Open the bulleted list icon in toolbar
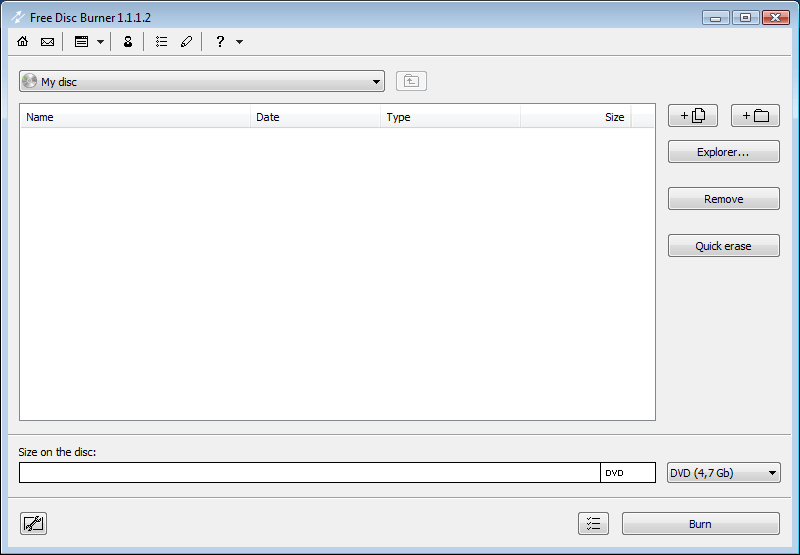 pos(162,41)
